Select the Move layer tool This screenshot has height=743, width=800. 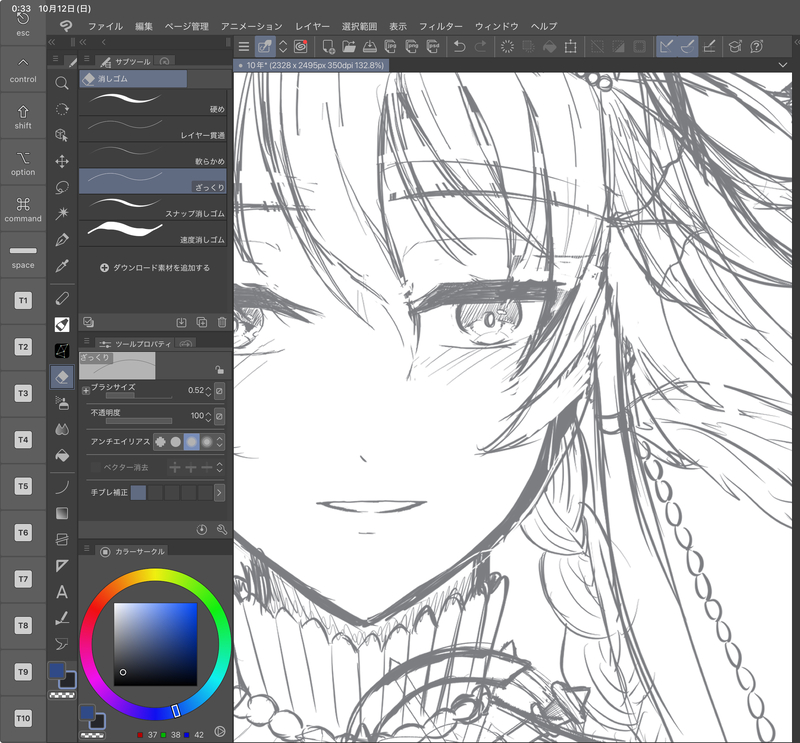point(62,161)
